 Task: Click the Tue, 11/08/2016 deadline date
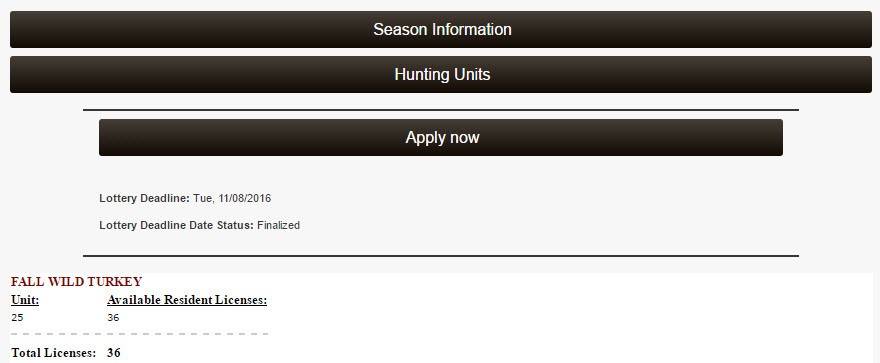coord(232,198)
